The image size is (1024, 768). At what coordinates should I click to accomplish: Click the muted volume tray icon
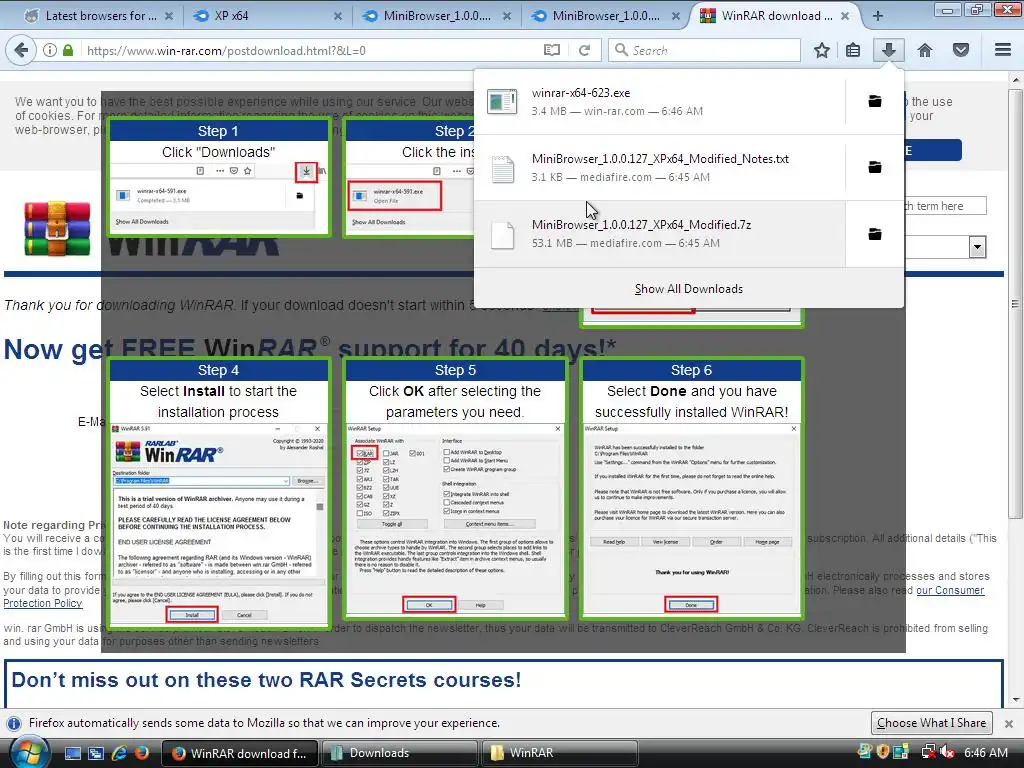click(x=947, y=752)
